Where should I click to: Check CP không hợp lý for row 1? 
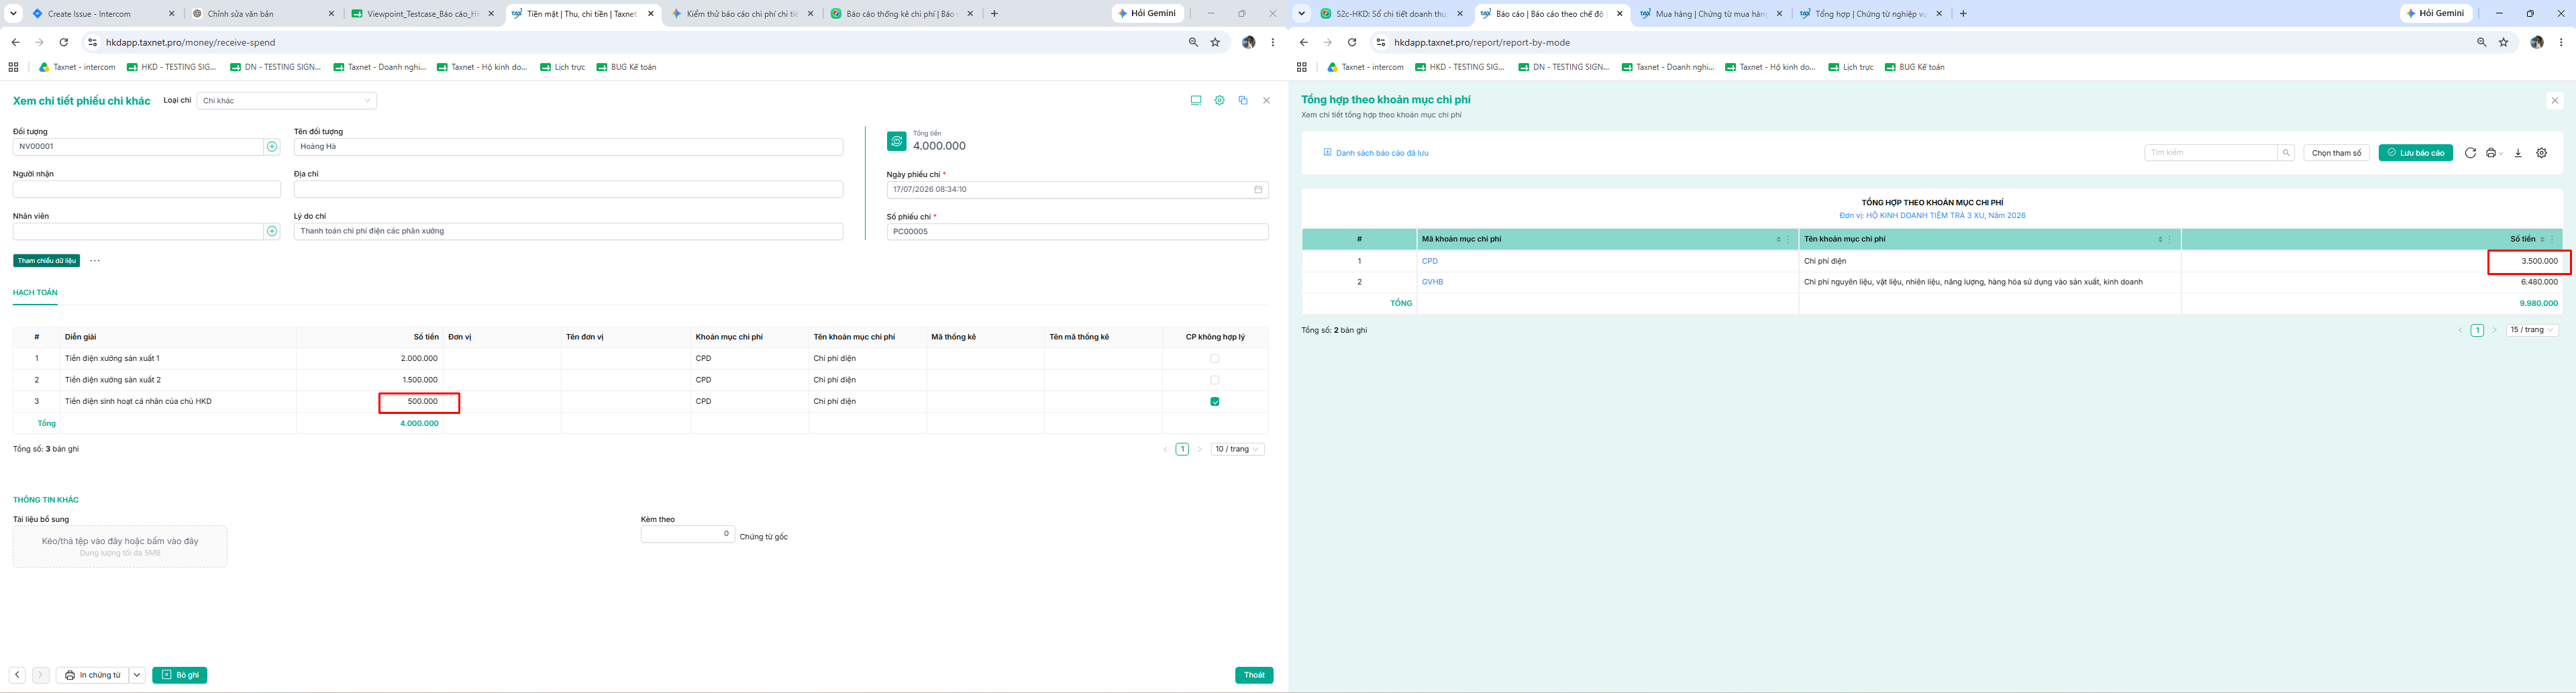click(x=1215, y=358)
